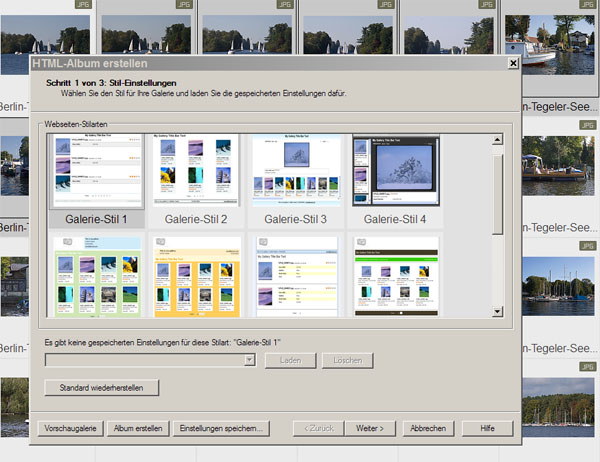Choose the green gallery style in second row
The width and height of the screenshot is (600, 462).
pyautogui.click(x=97, y=275)
